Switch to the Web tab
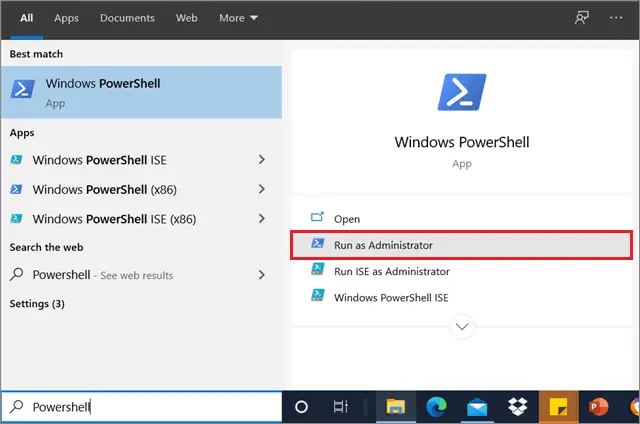The image size is (640, 424). click(187, 18)
